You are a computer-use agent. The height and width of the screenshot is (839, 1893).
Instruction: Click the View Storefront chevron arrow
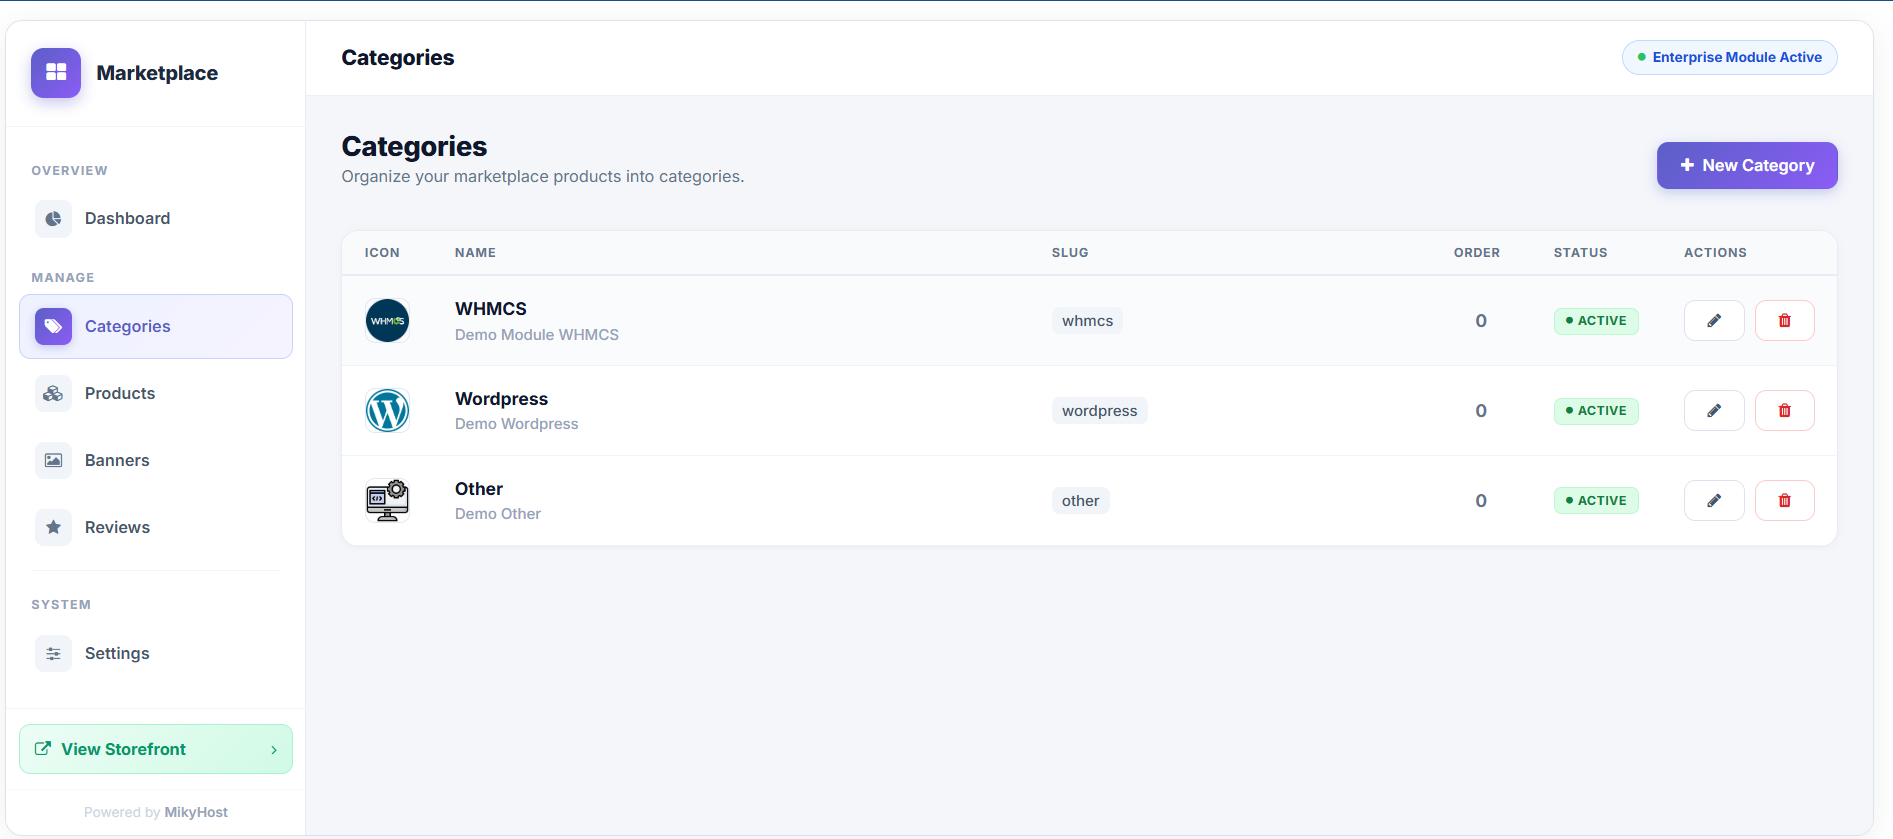click(x=274, y=750)
